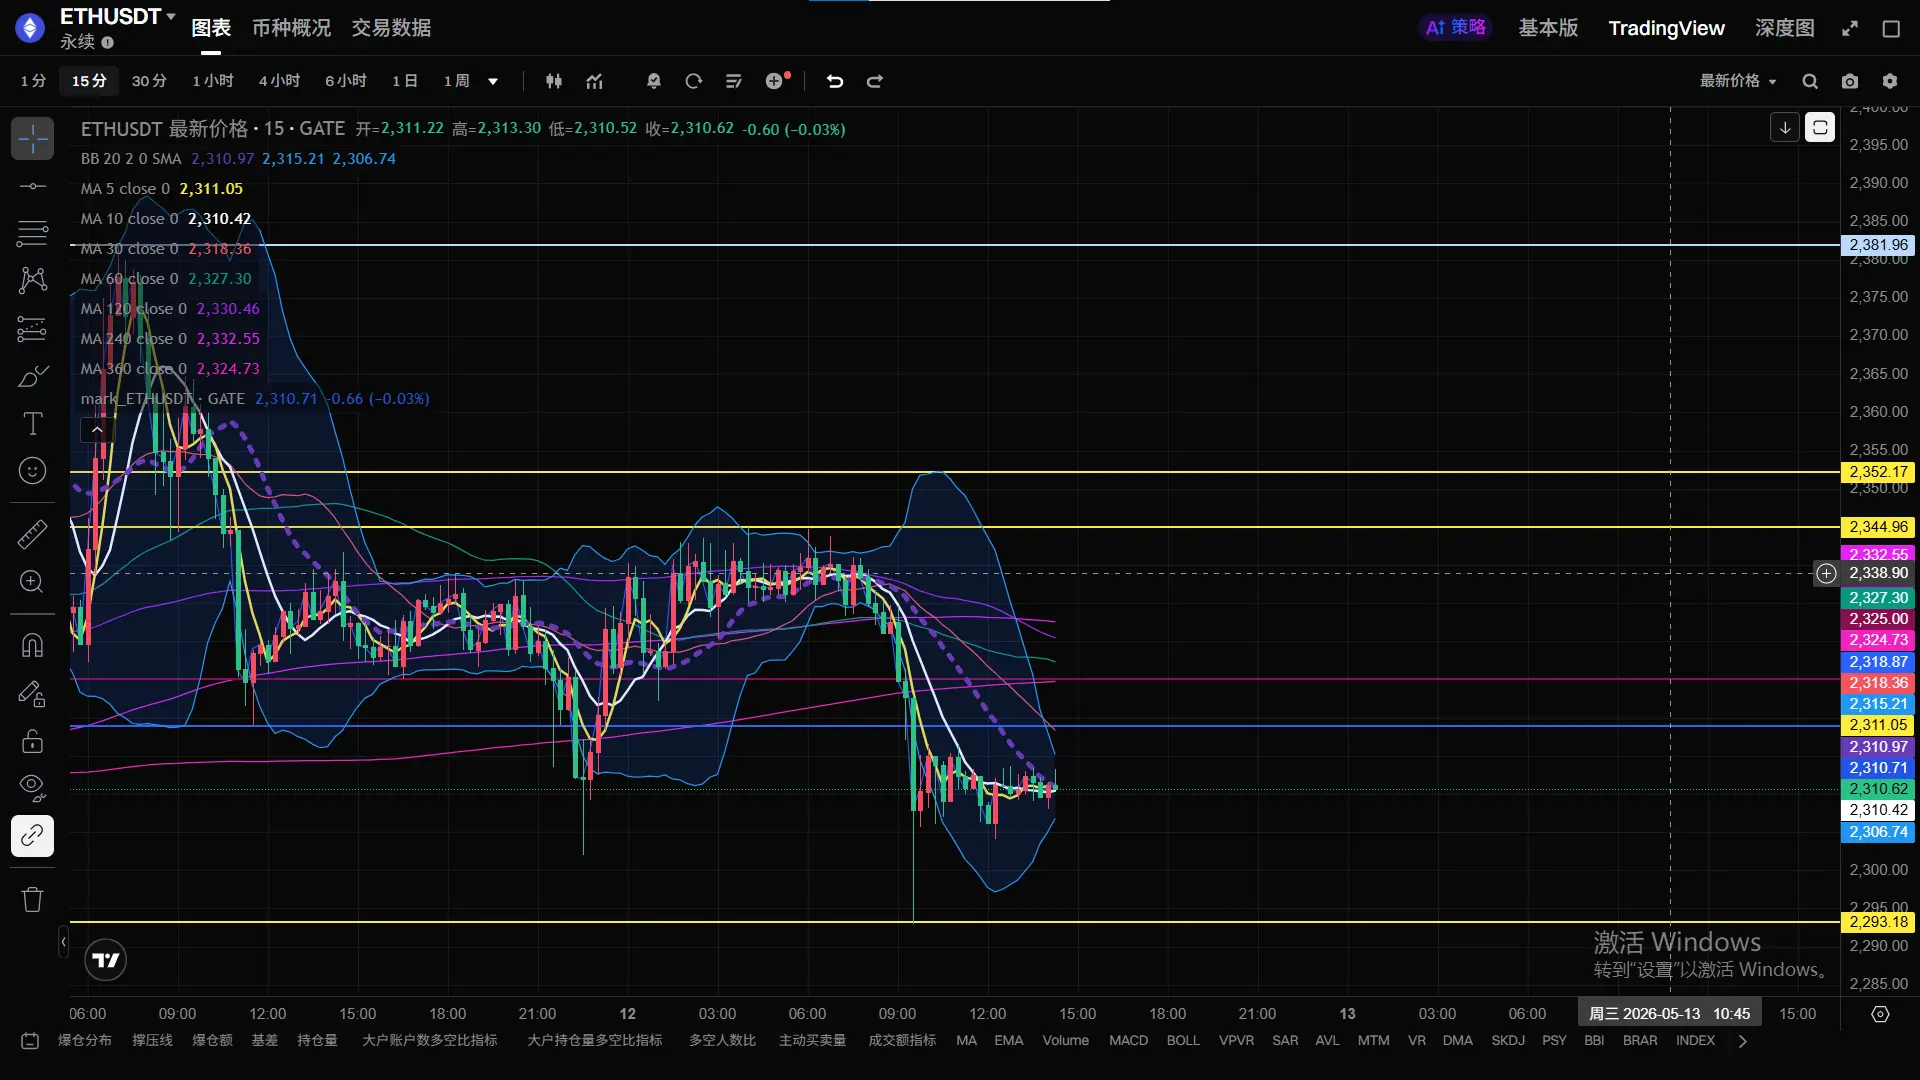Open the forecasting and measurement tools
The width and height of the screenshot is (1920, 1080).
pos(32,328)
